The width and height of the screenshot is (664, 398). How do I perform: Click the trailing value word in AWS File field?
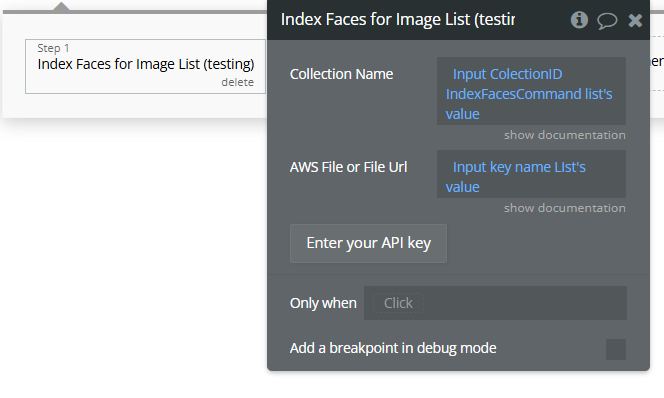click(x=462, y=187)
